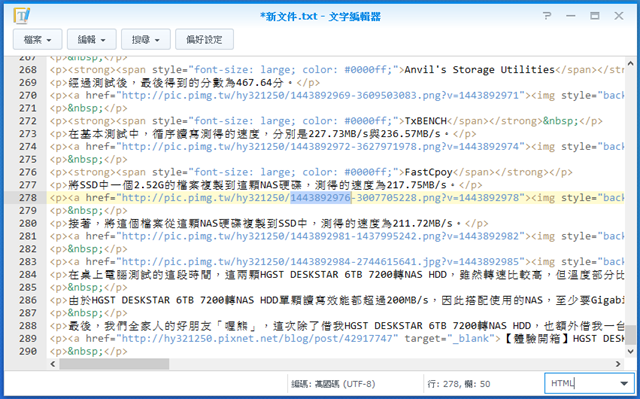640x399 pixels.
Task: Click the text 227.73MB/s on line 273
Action: pyautogui.click(x=338, y=134)
